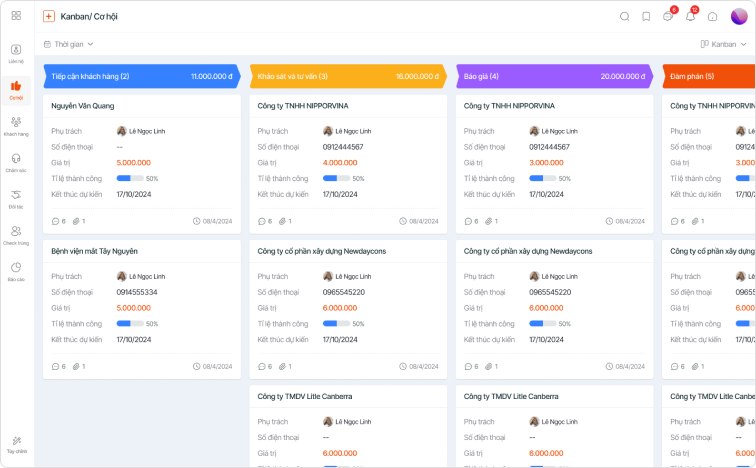756x468 pixels.
Task: Select Tiếp cận khách hàng (2) stage header
Action: pos(142,76)
